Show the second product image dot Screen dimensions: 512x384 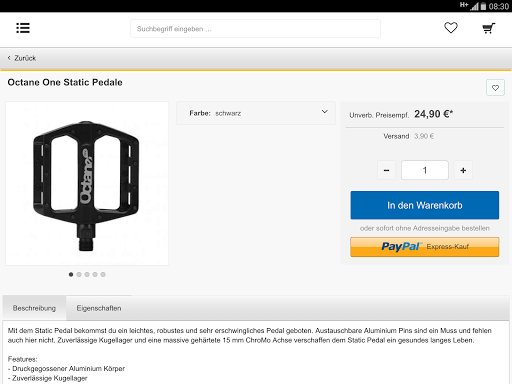(x=79, y=274)
